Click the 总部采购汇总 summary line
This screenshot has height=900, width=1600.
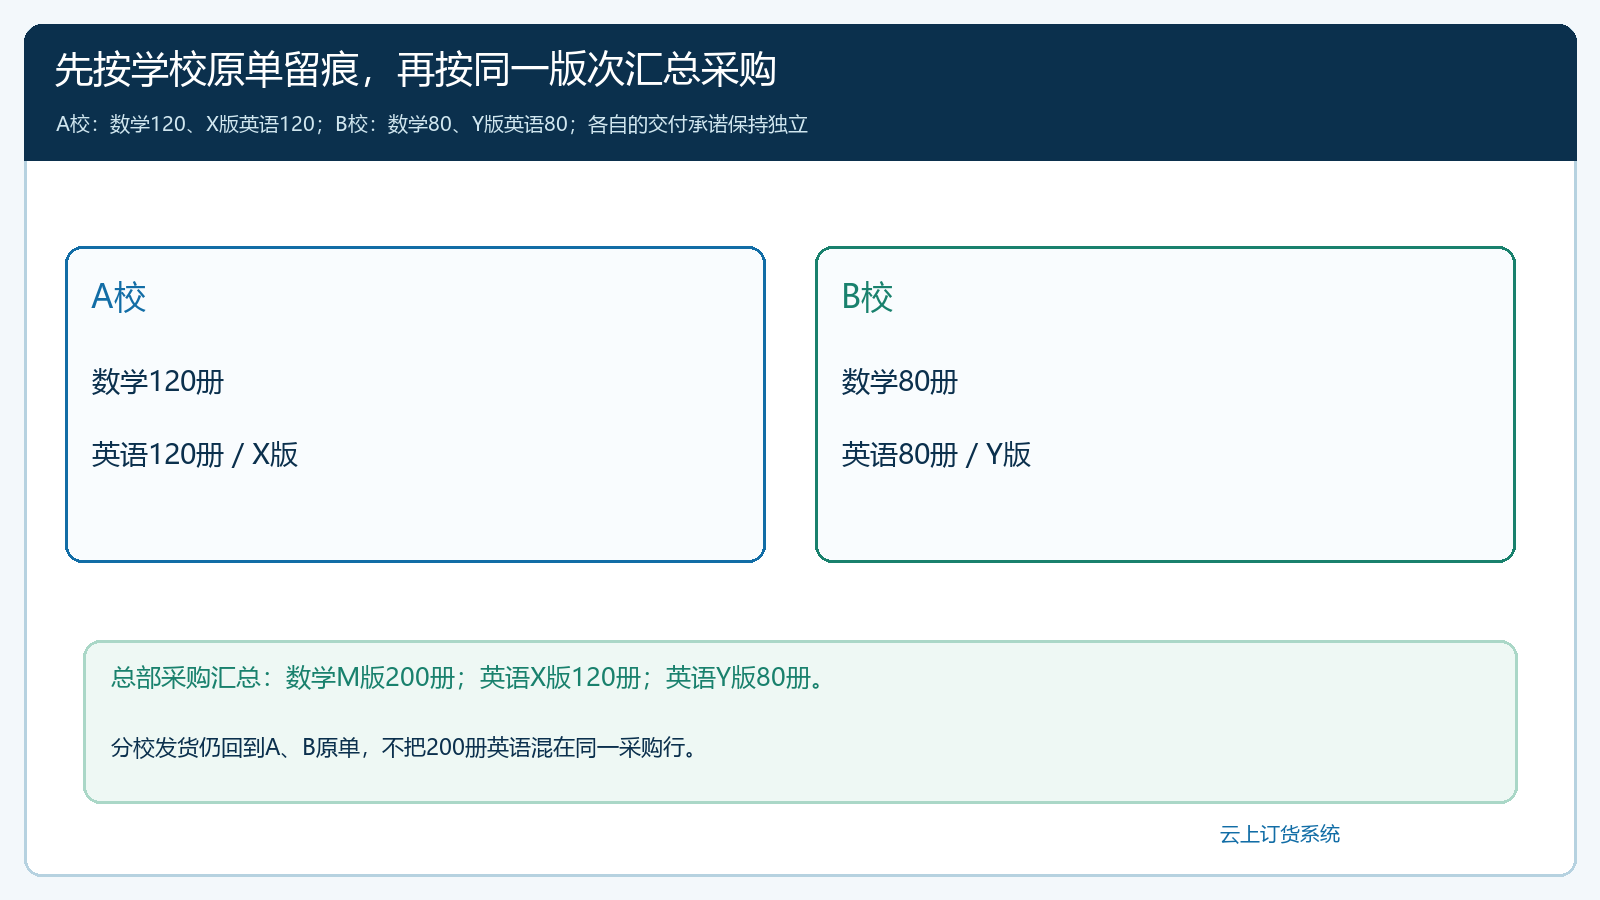(x=471, y=678)
